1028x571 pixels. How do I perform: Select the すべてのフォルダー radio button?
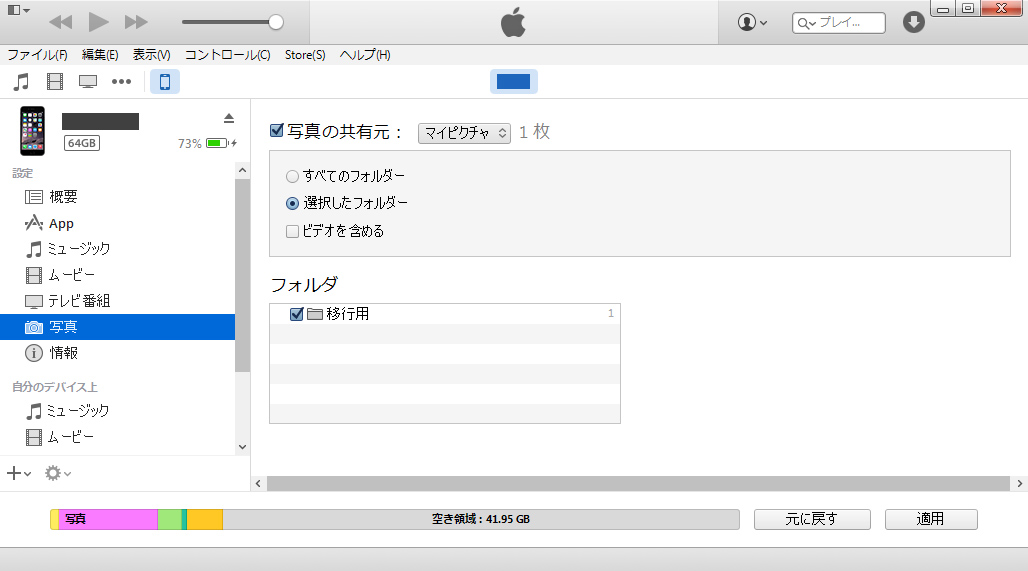coord(292,176)
